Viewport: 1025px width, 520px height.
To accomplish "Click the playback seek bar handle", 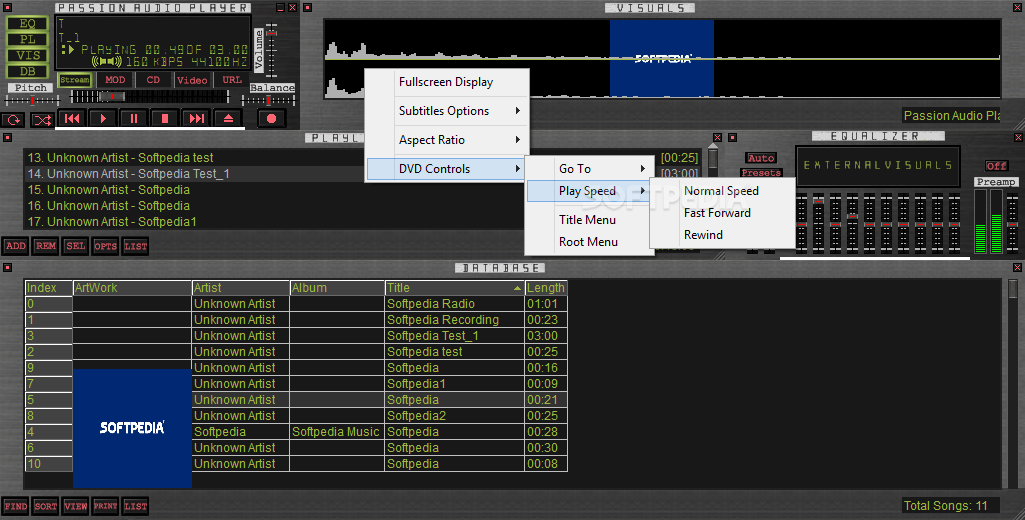I will click(112, 96).
